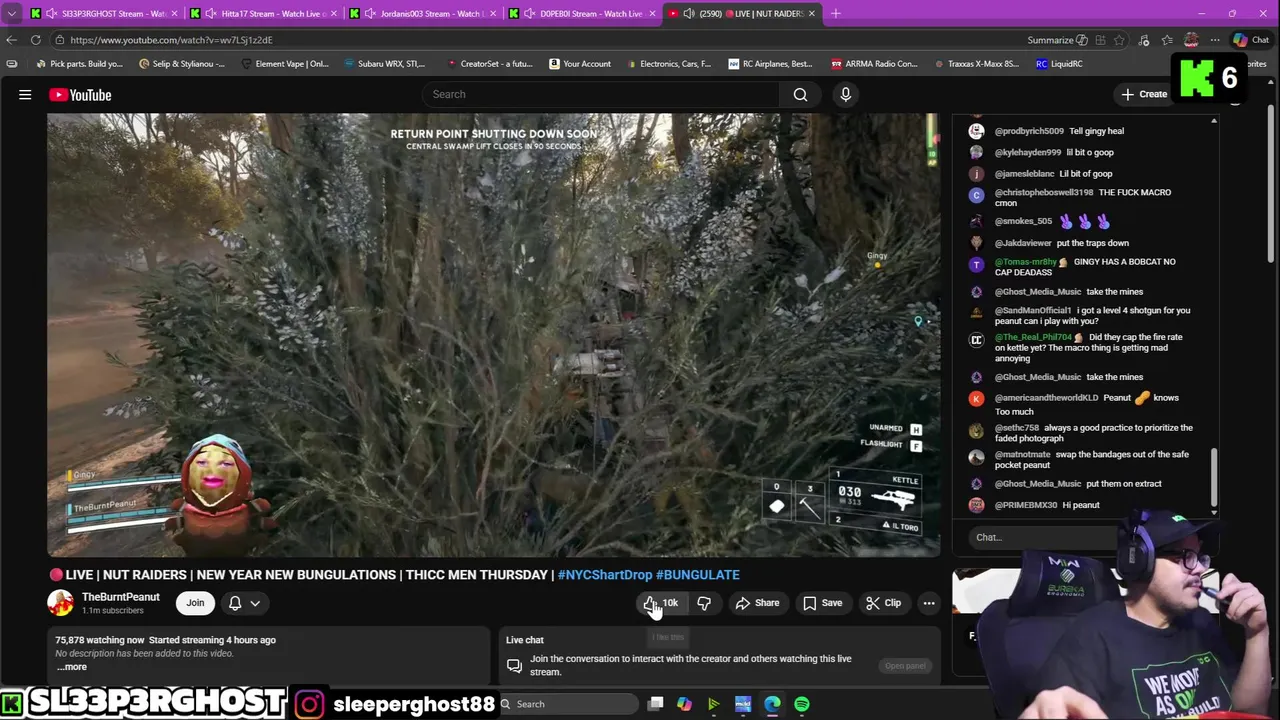Screen dimensions: 1280x720
Task: Unmute the Jordanis003 Stream tab speaker icon
Action: [370, 13]
